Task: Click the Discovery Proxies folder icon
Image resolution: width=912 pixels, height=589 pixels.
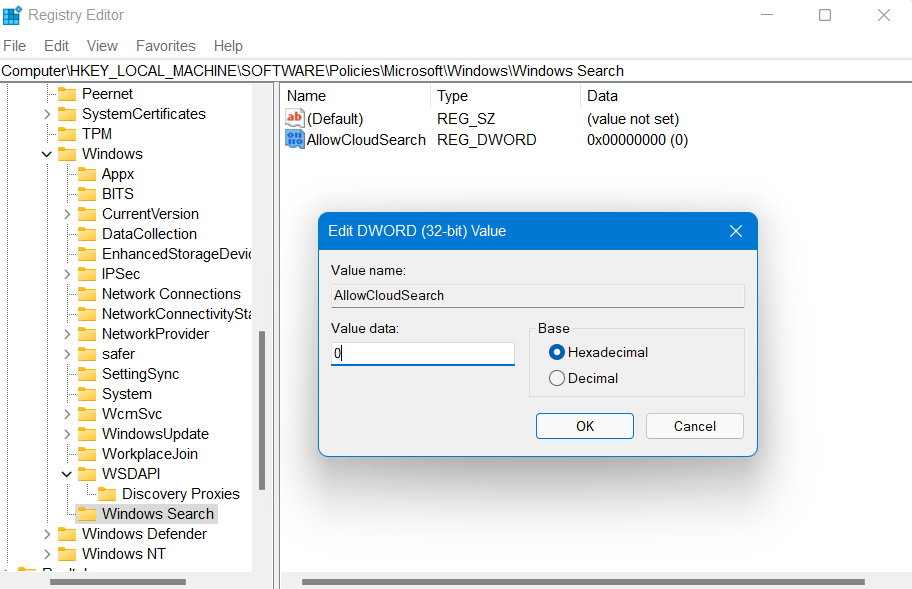Action: click(107, 494)
